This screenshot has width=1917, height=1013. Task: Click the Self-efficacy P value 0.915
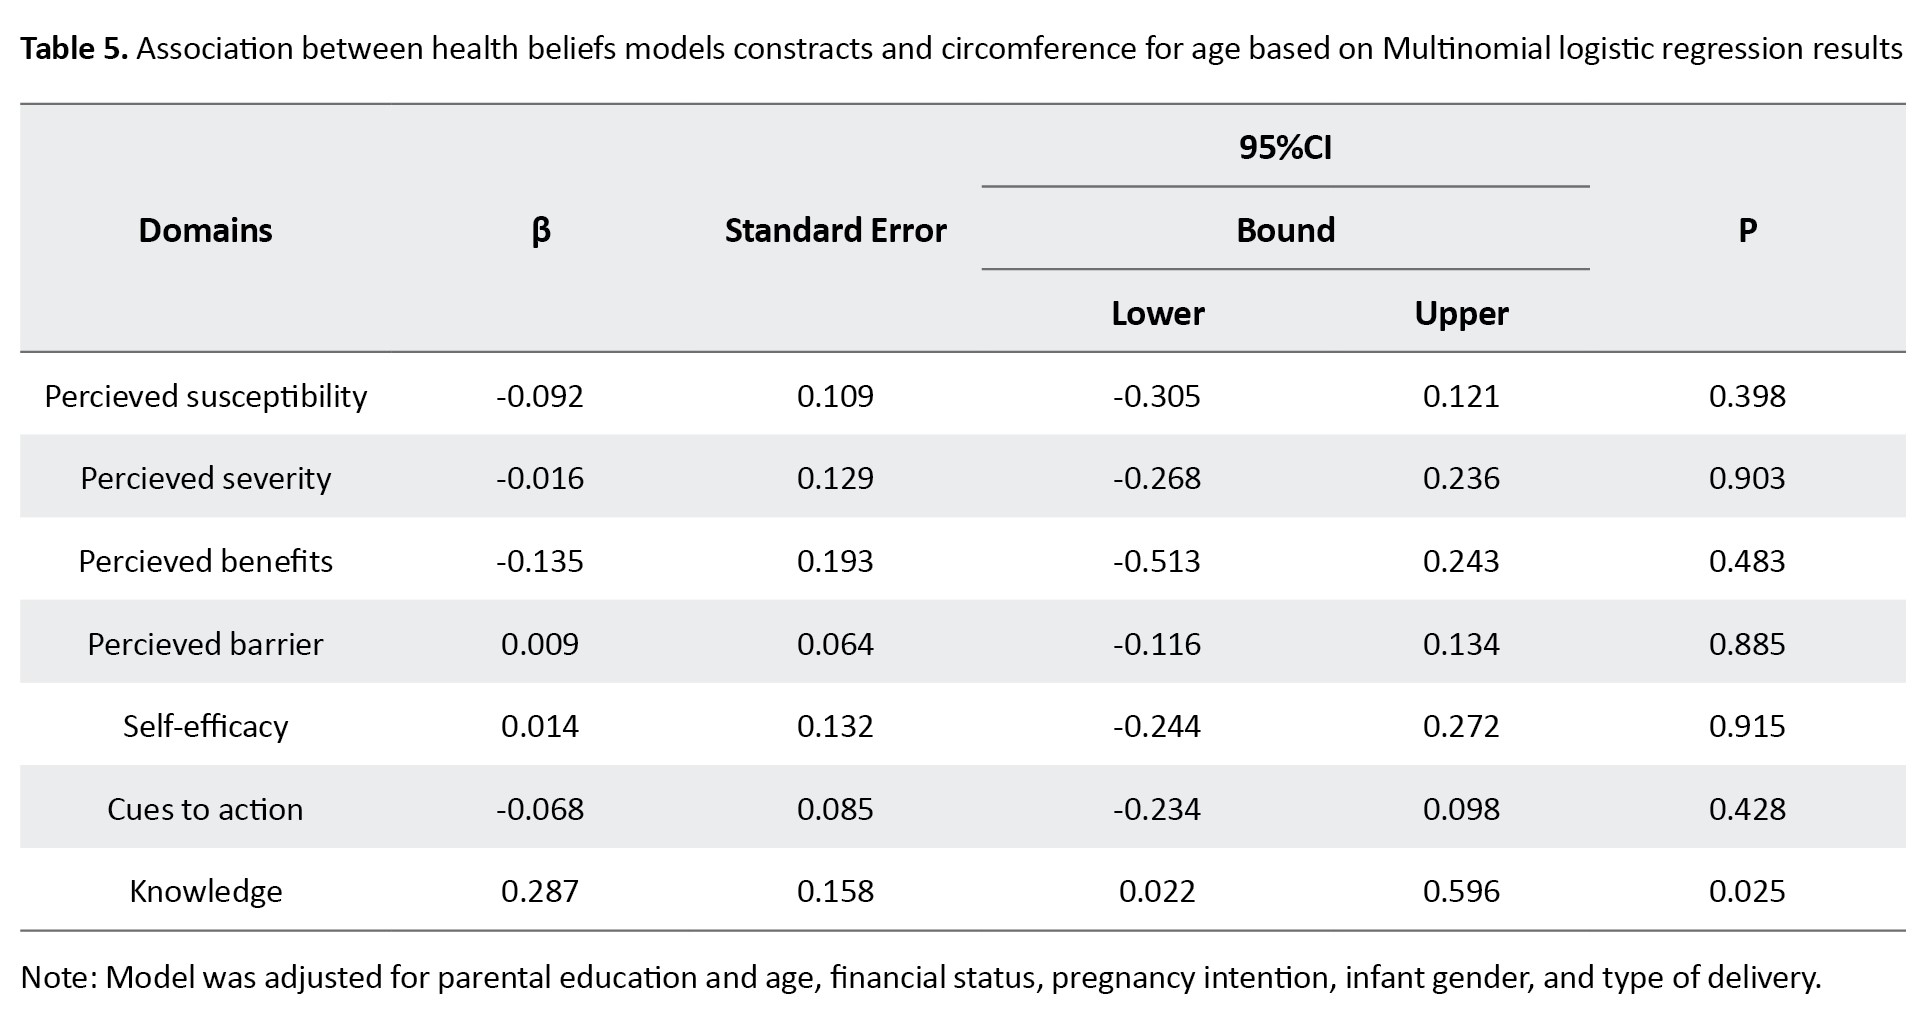[1747, 726]
